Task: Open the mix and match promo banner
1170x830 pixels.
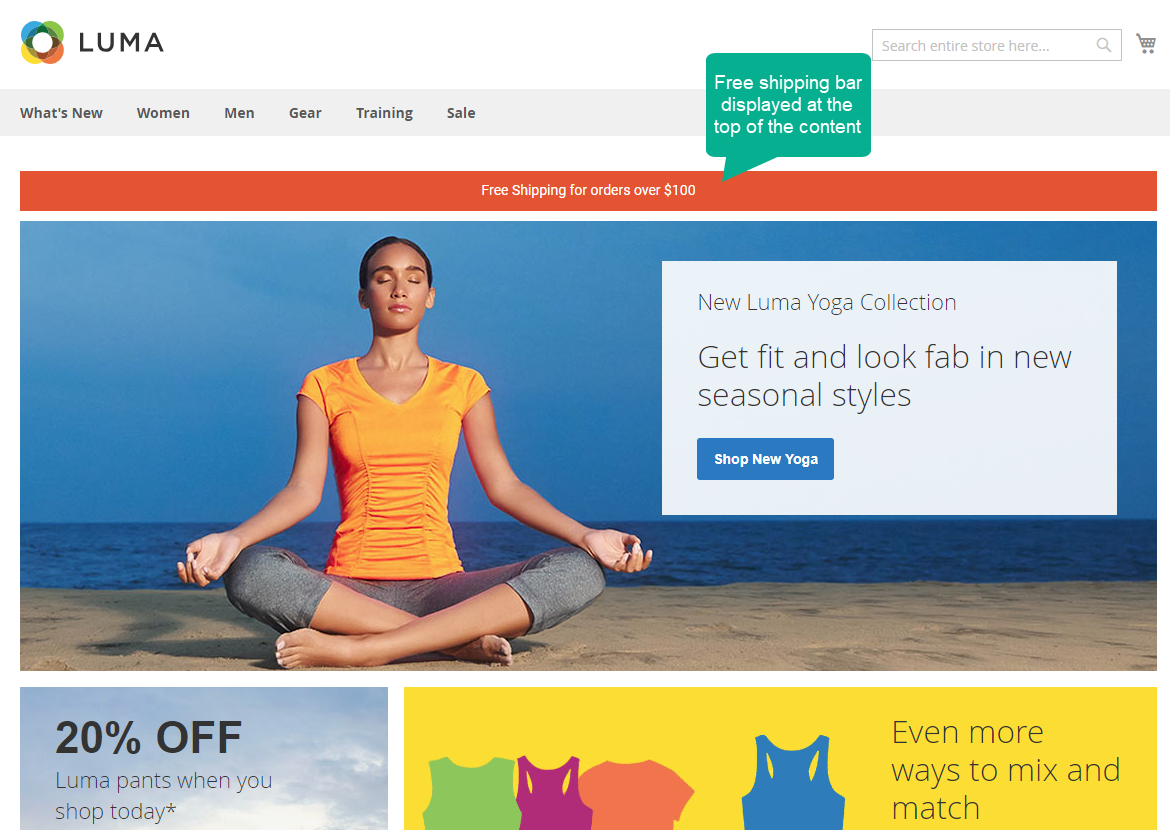Action: pos(780,758)
